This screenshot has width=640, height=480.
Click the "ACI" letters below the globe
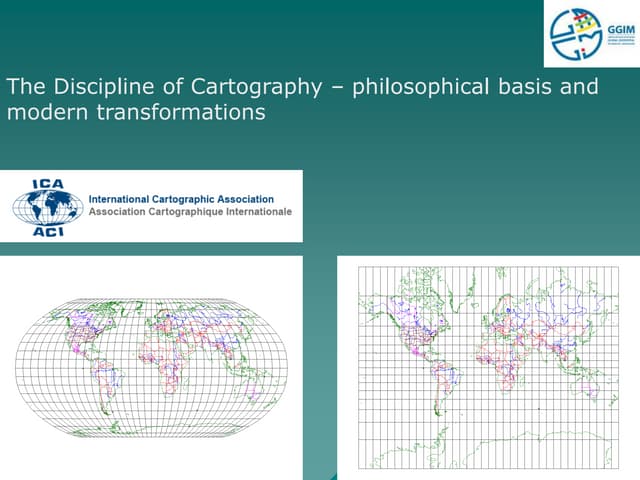[47, 231]
